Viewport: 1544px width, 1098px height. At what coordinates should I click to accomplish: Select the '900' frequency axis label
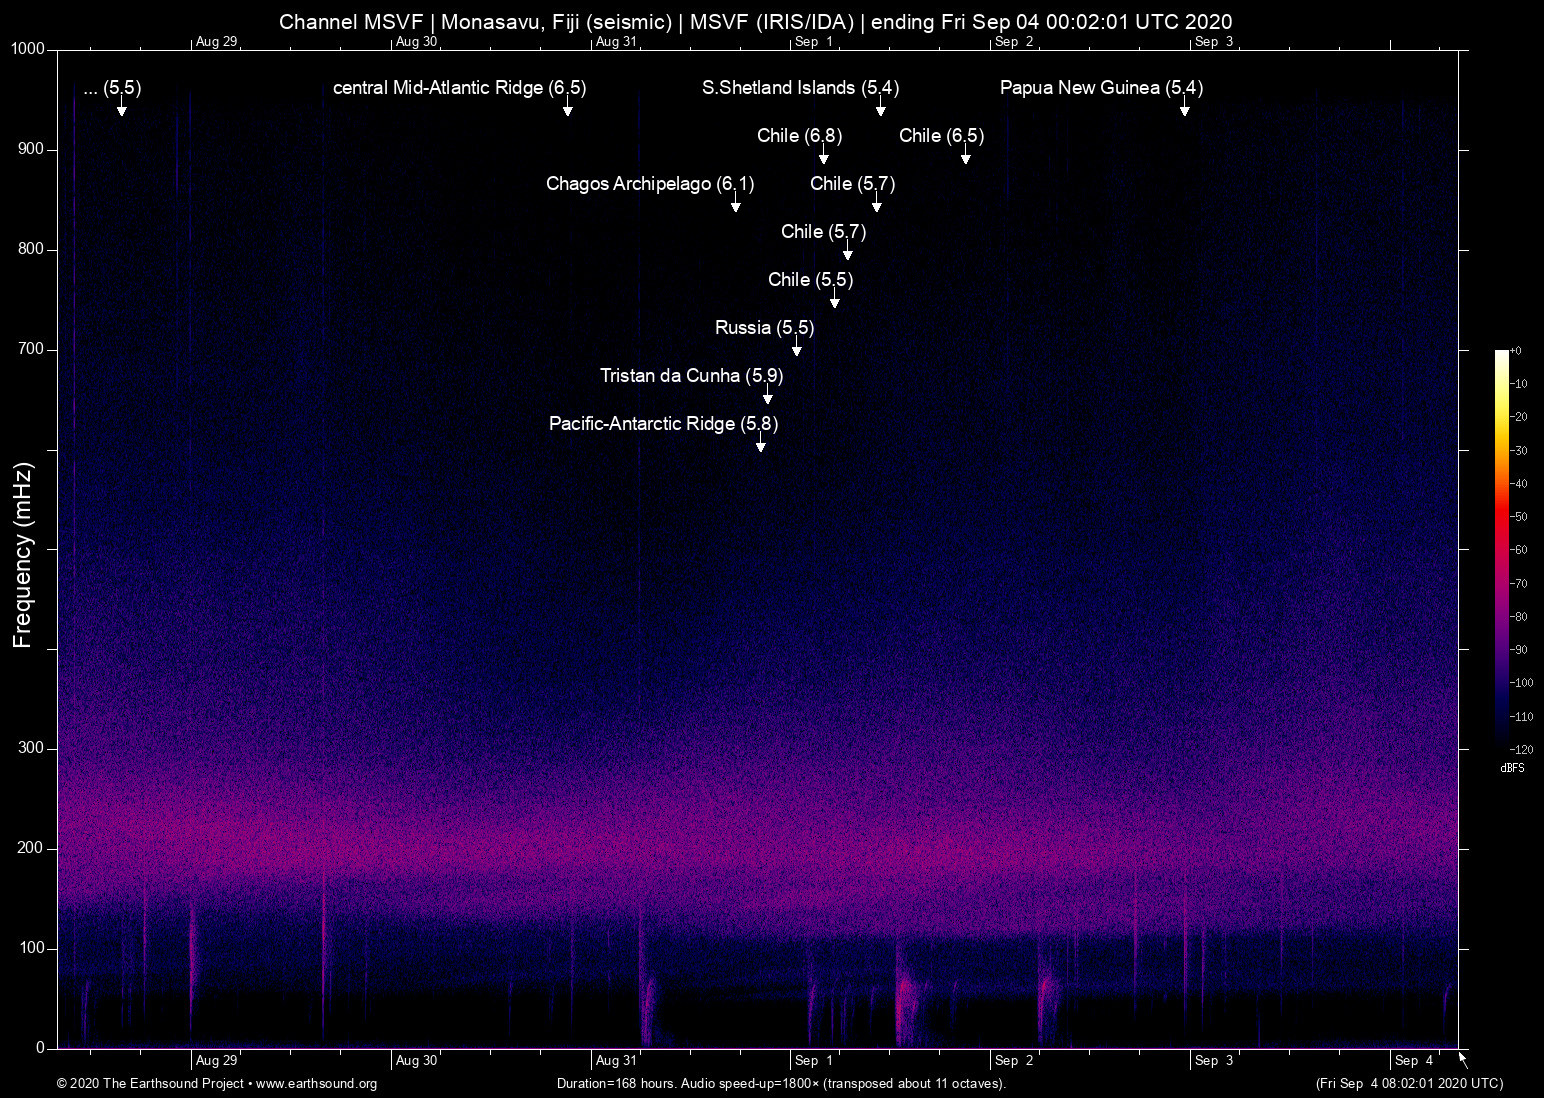tap(32, 149)
